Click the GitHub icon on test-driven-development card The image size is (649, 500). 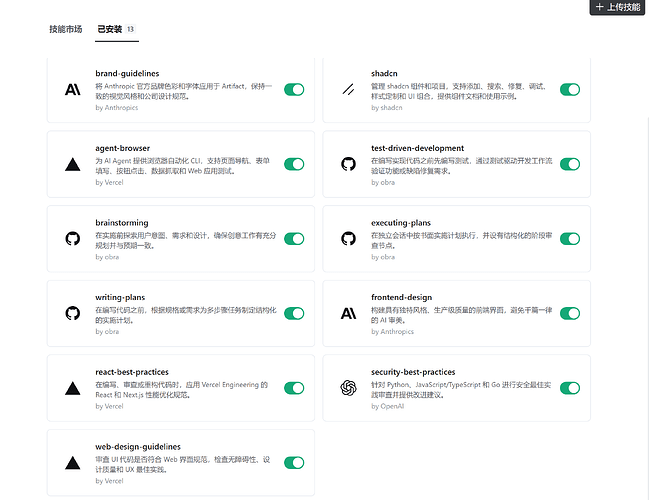(348, 164)
